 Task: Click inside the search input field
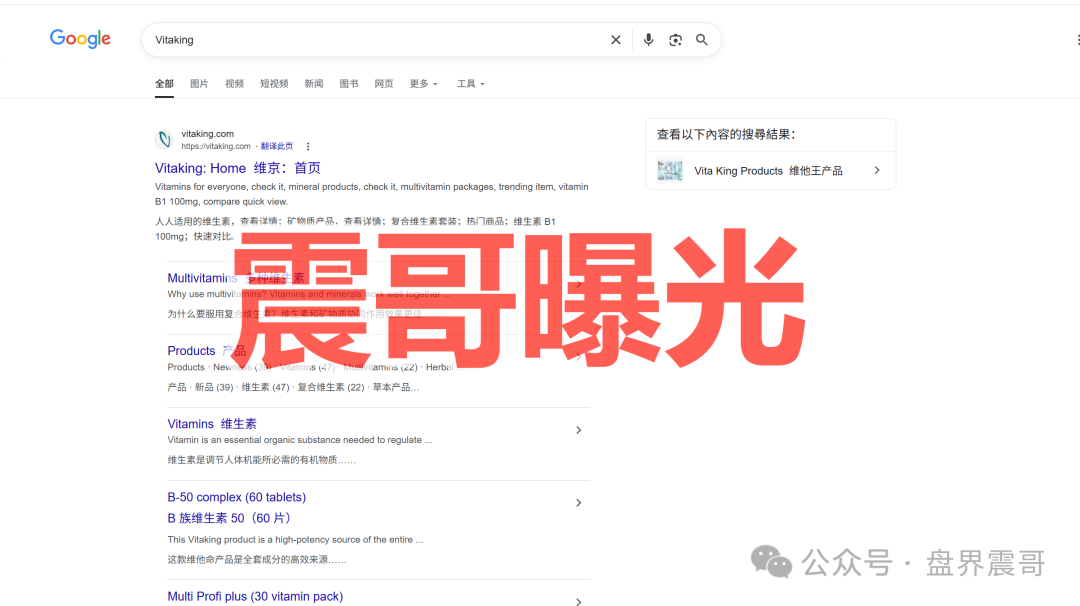(350, 39)
